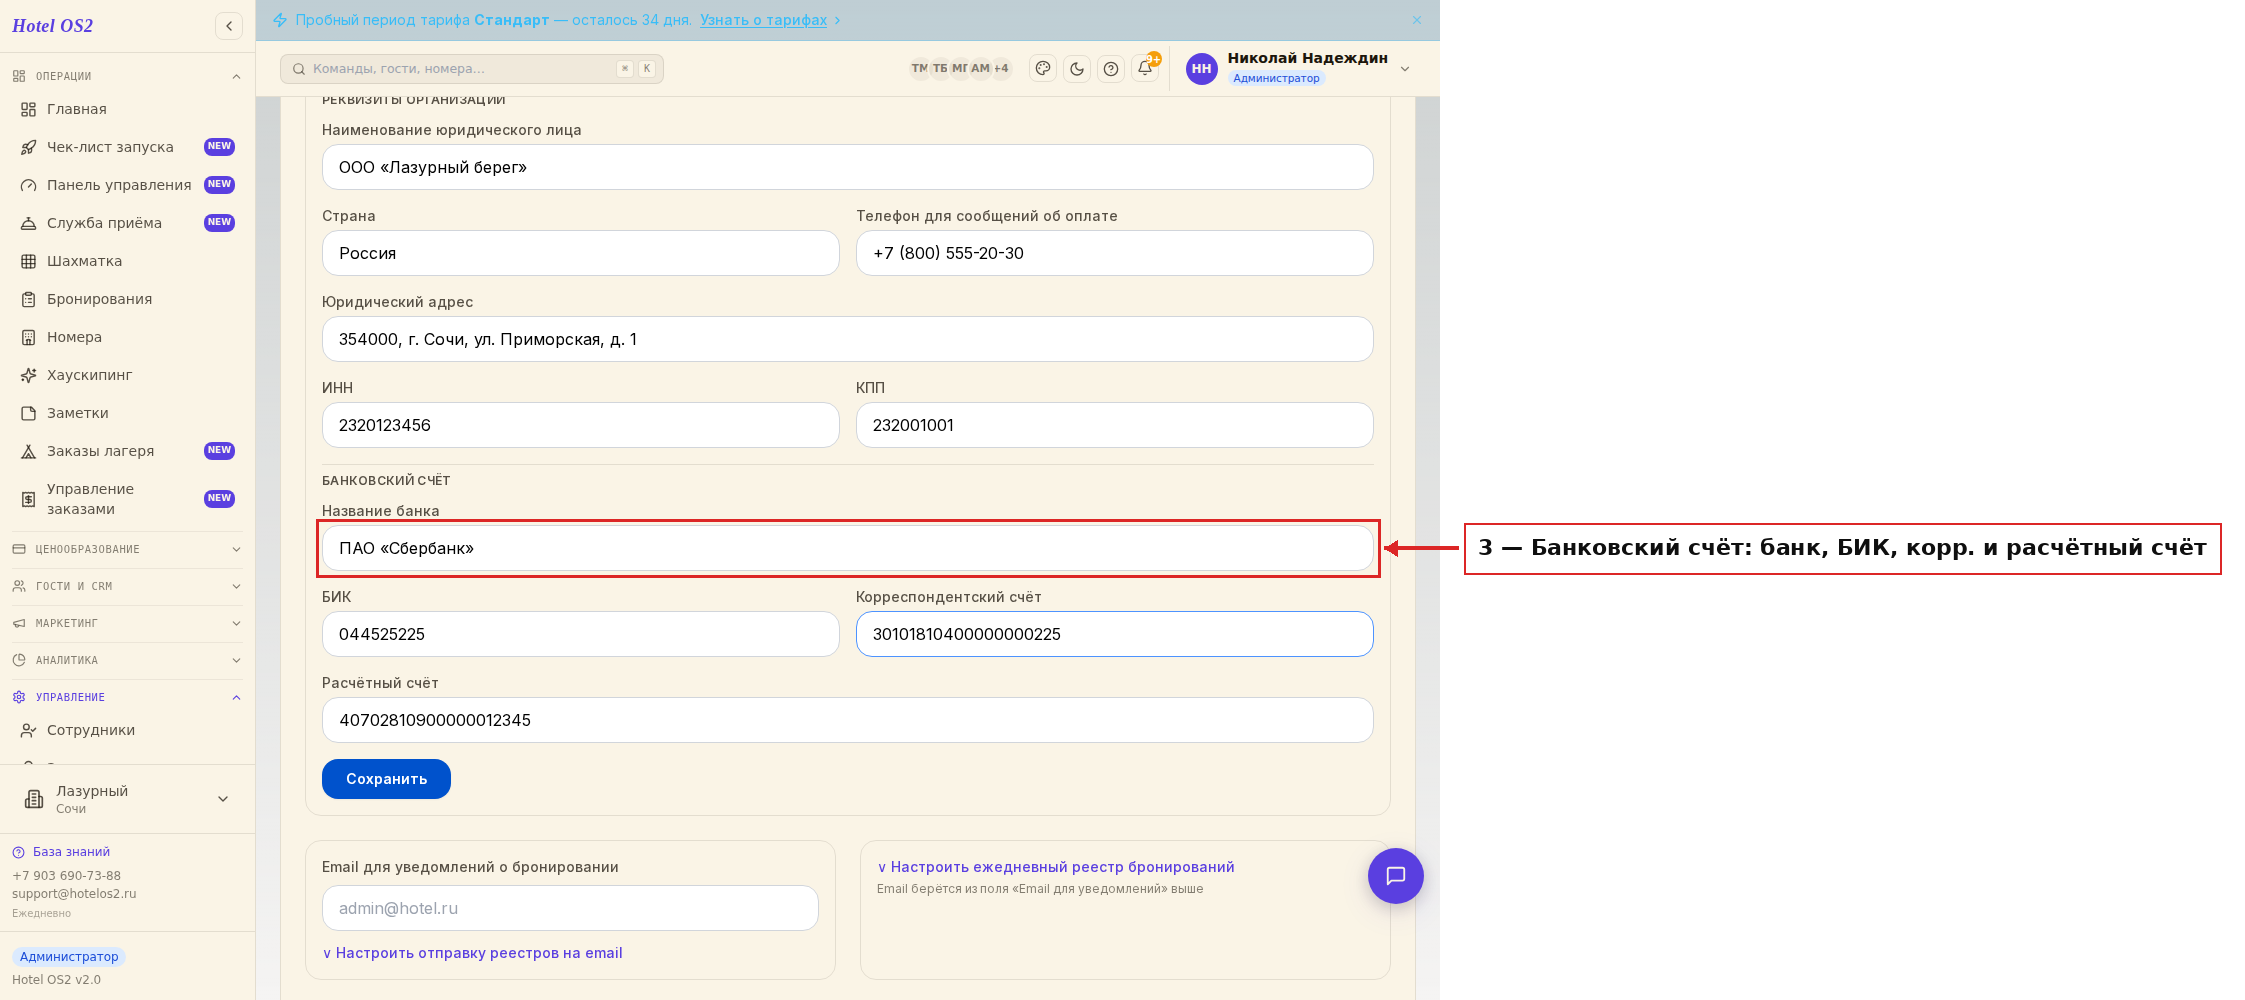Toggle dark mode moon icon
The image size is (2245, 1000).
pos(1077,69)
